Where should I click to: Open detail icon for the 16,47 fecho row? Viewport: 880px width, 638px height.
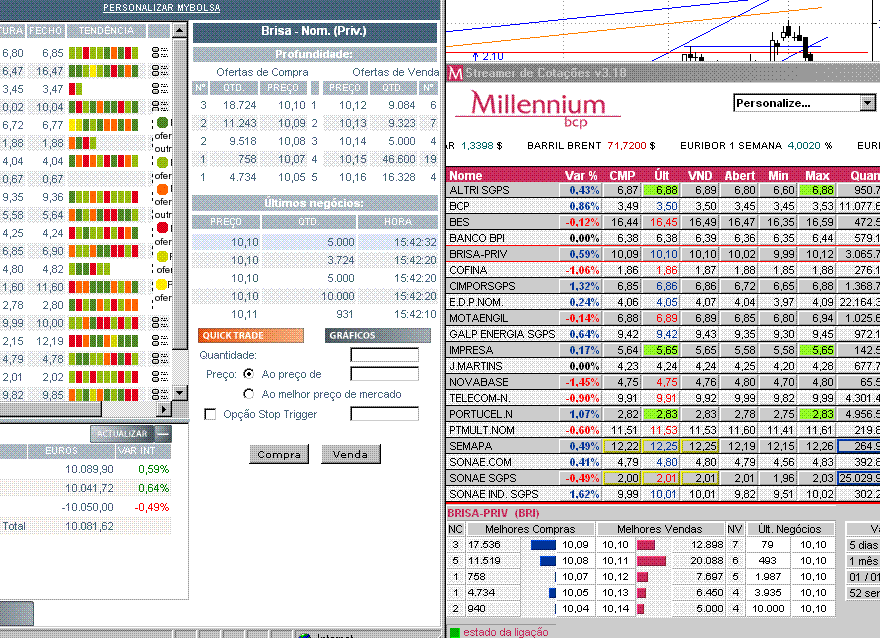point(160,71)
